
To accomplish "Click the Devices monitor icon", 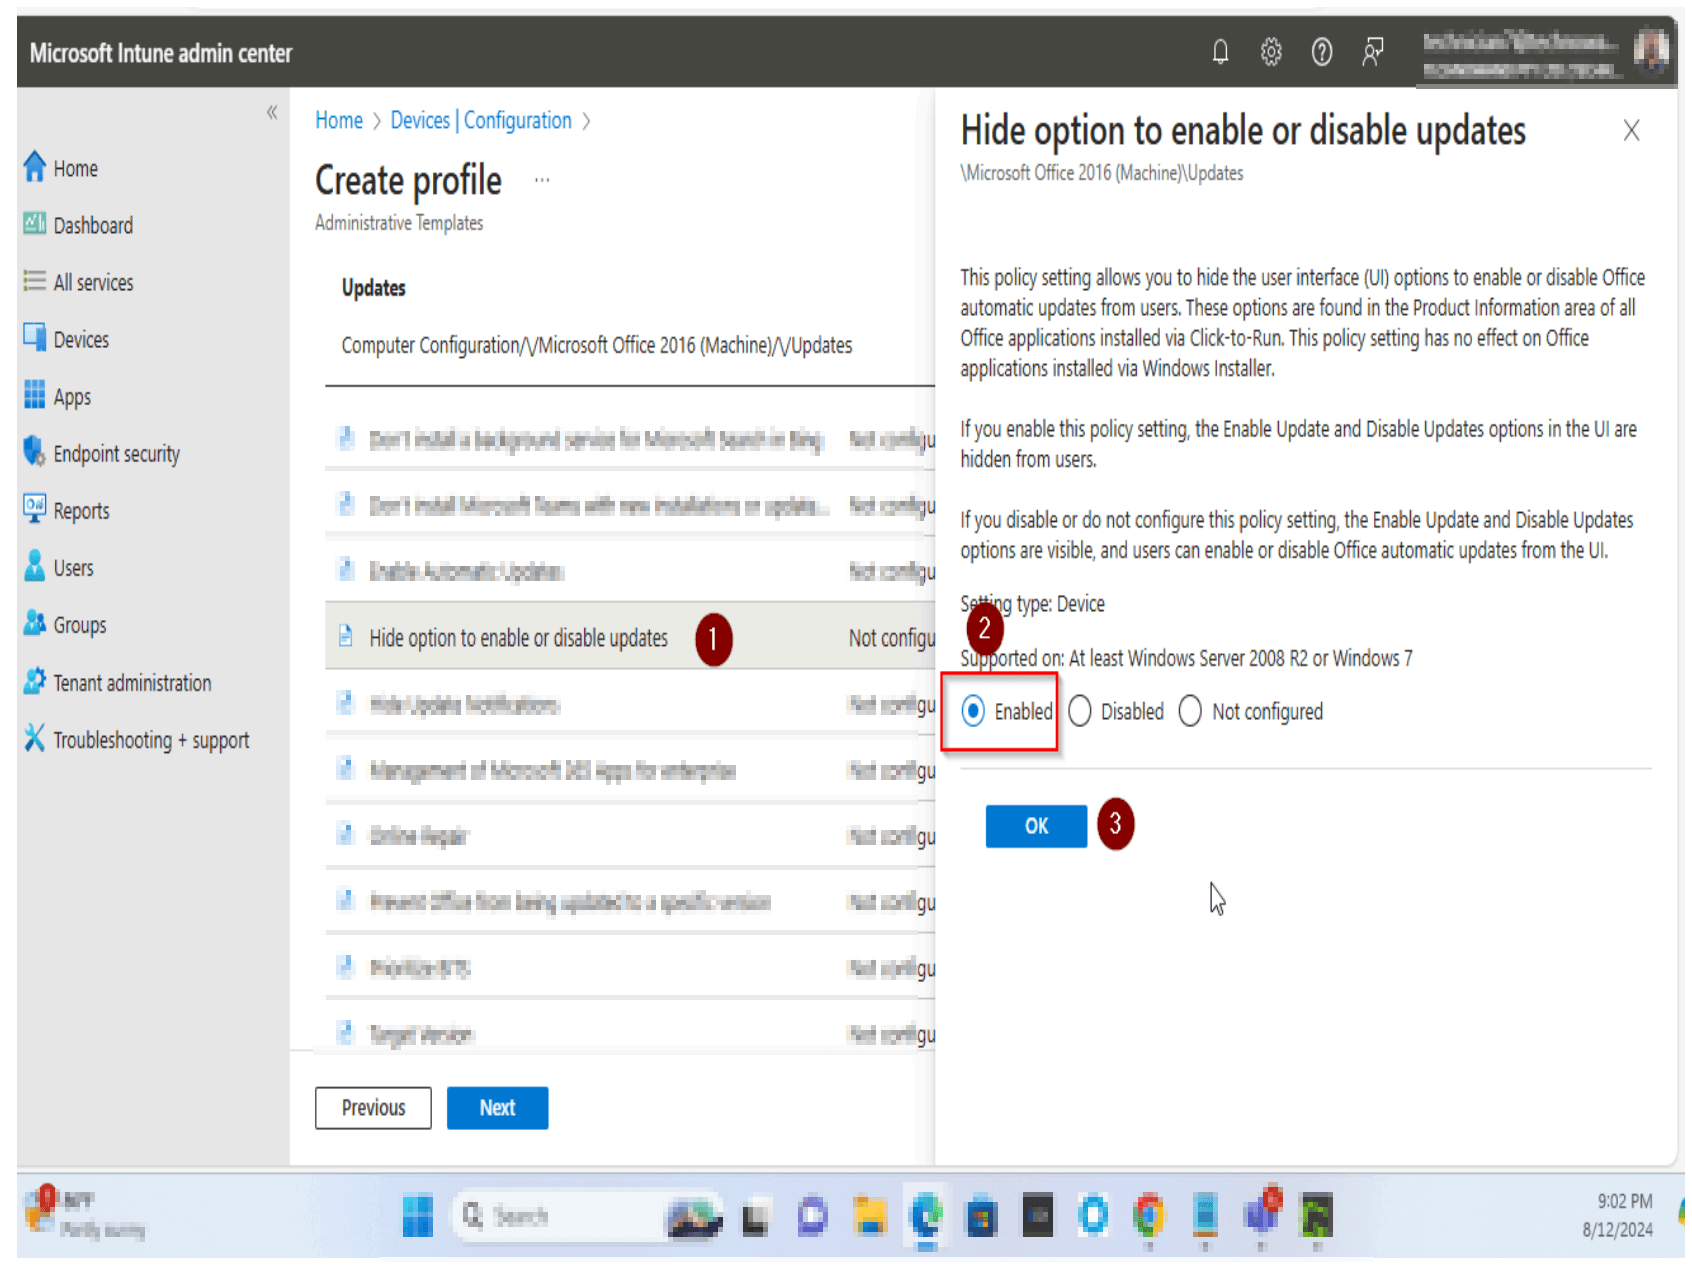I will [x=35, y=338].
